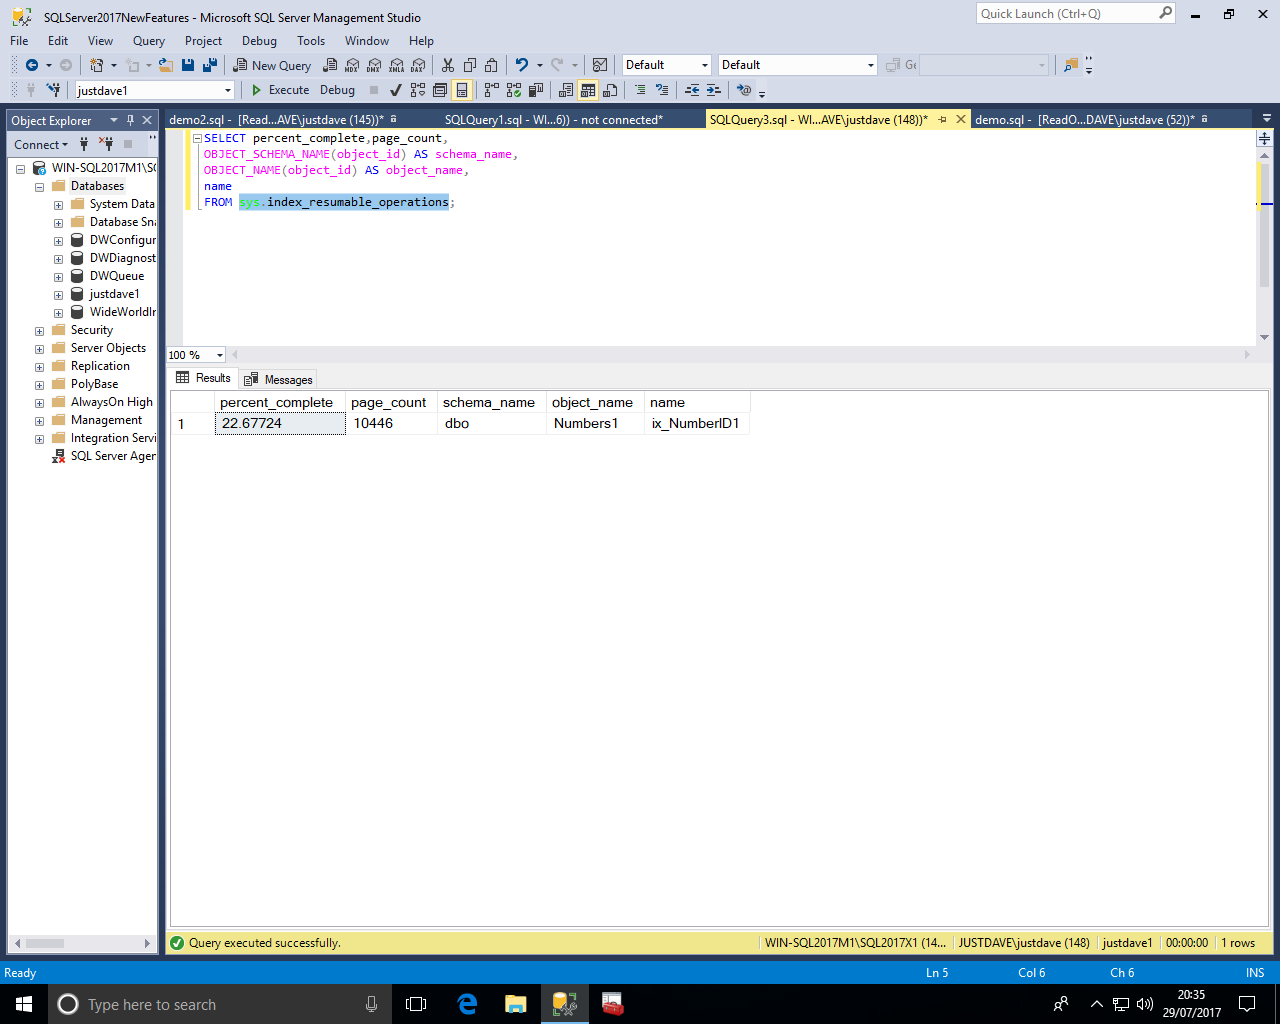
Task: Click the New Query button
Action: coord(272,65)
